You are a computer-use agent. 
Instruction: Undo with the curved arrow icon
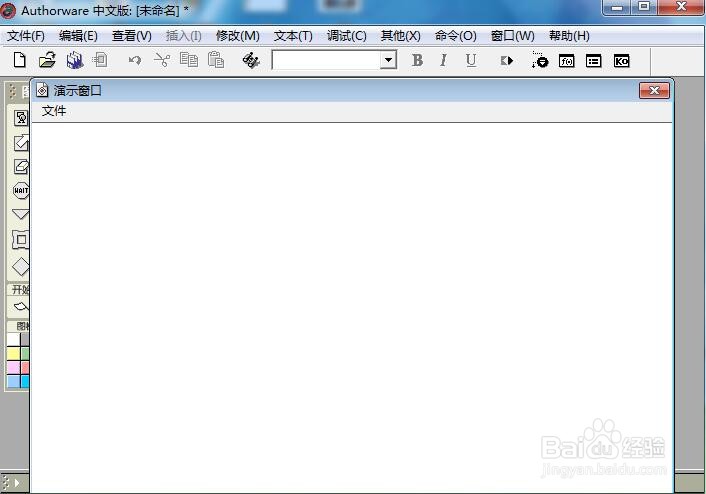click(x=134, y=60)
